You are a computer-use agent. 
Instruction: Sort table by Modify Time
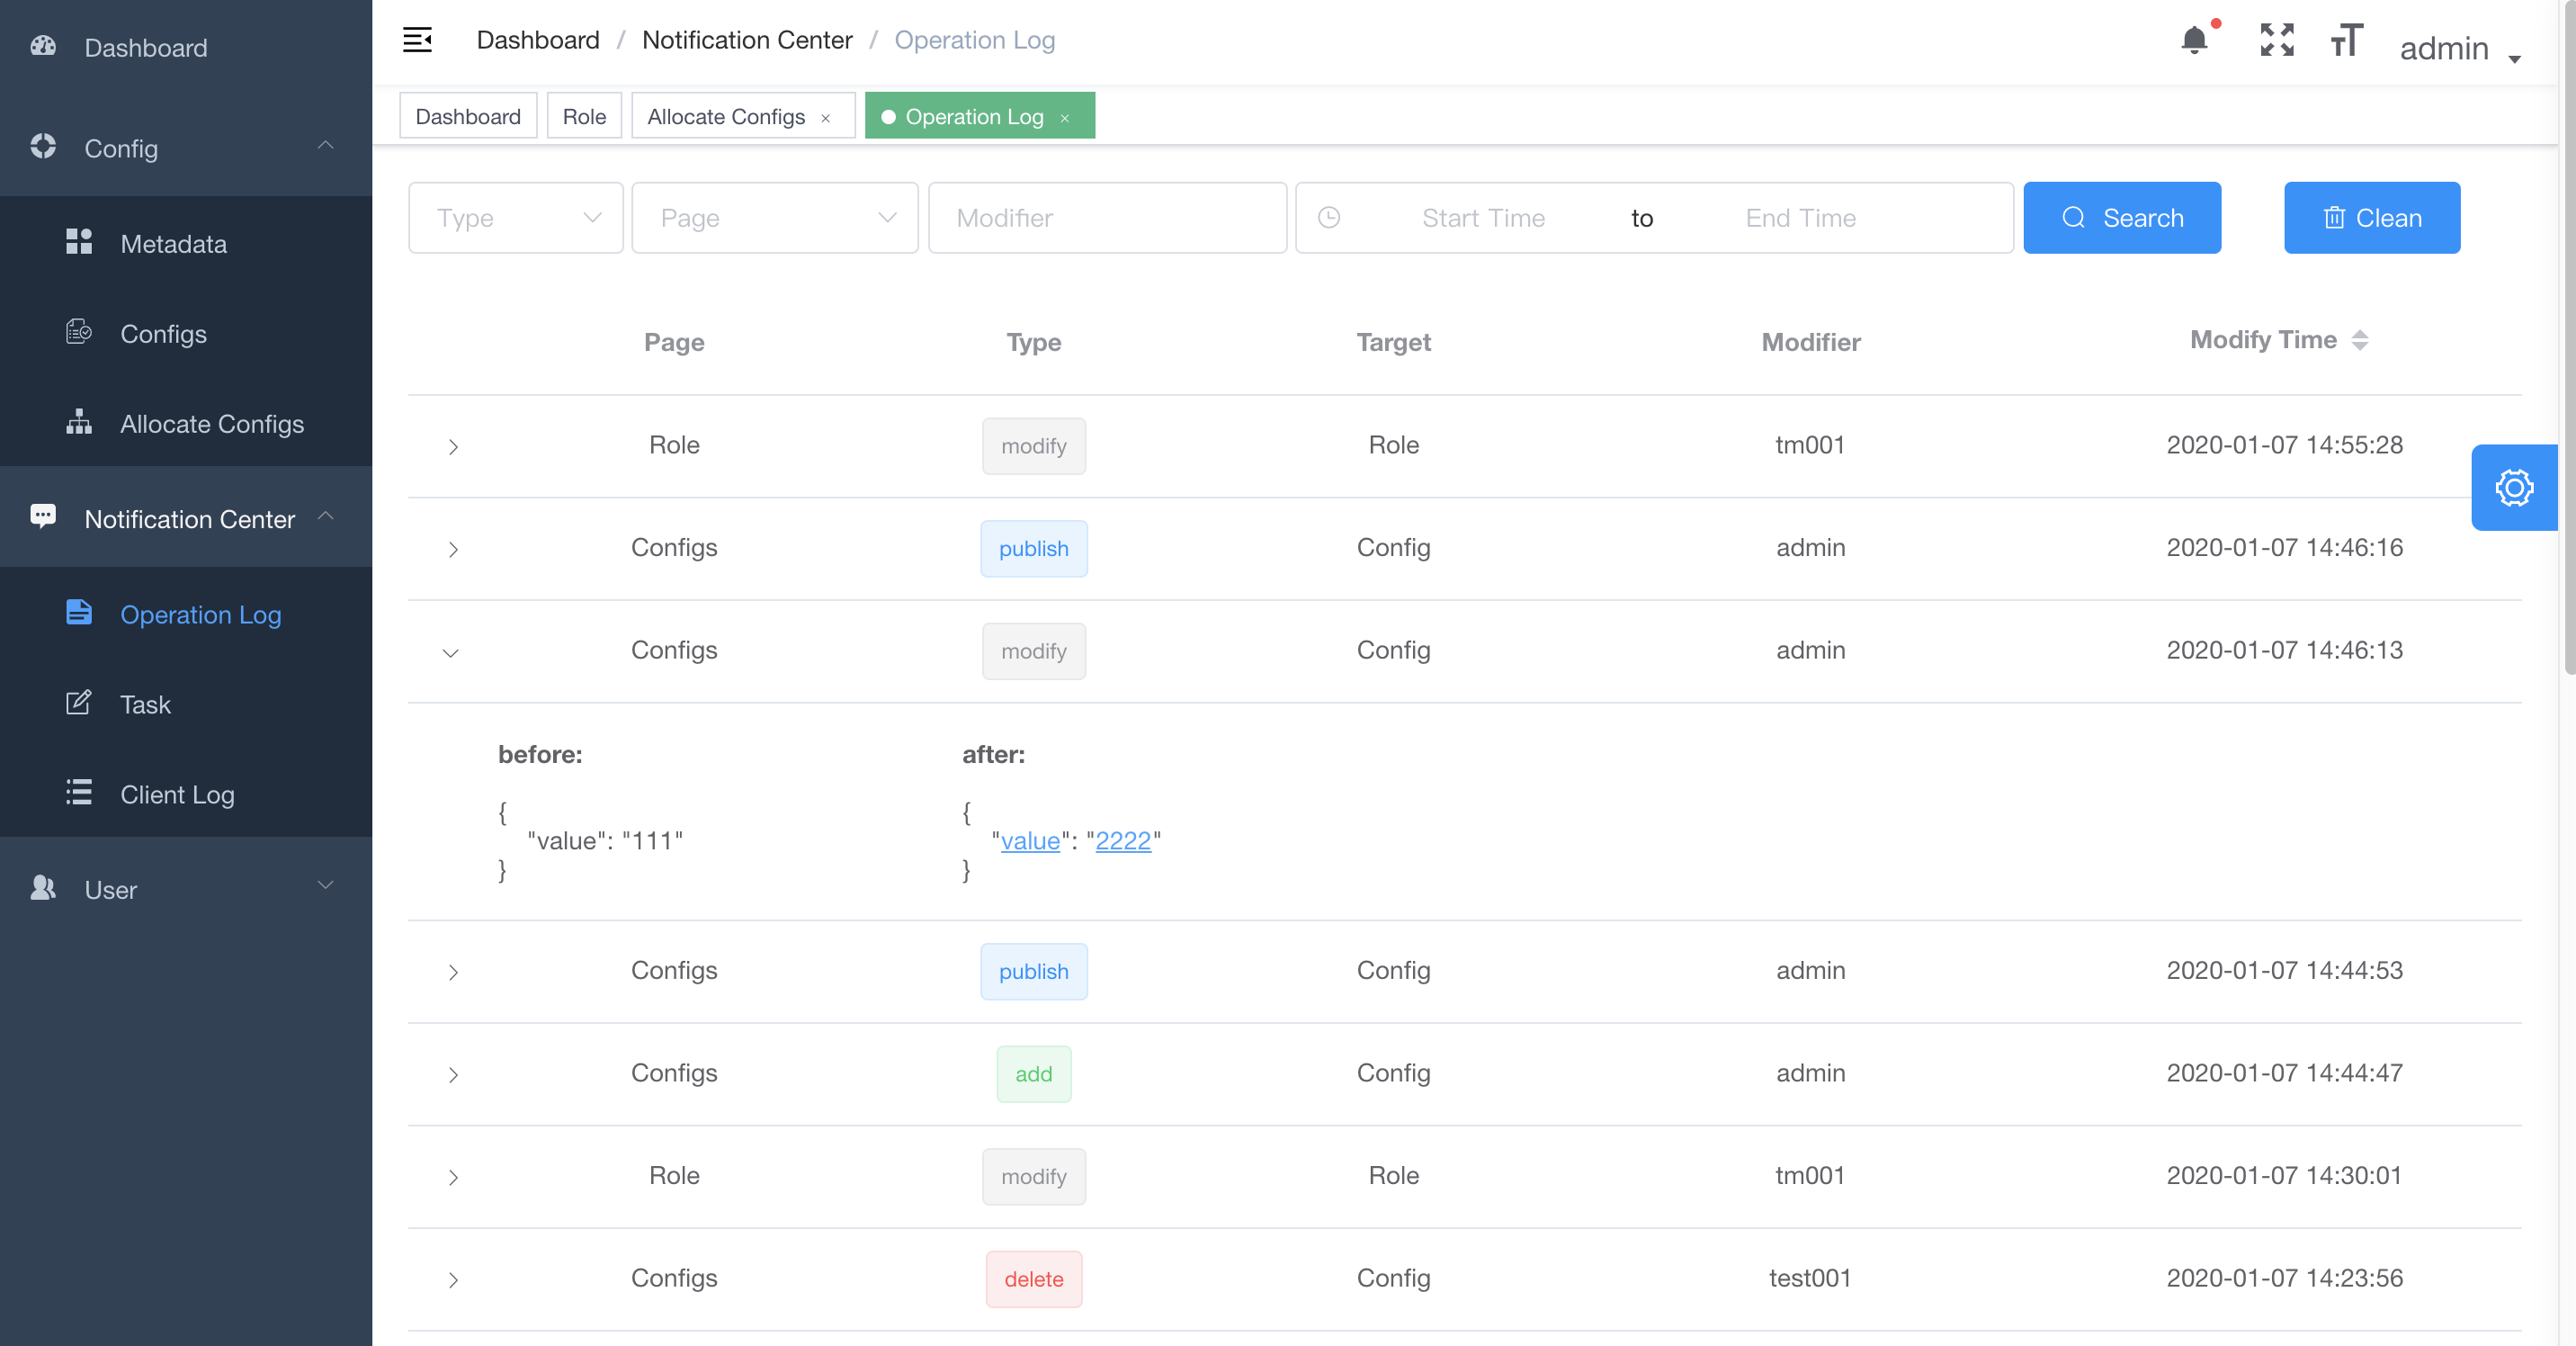(2359, 340)
